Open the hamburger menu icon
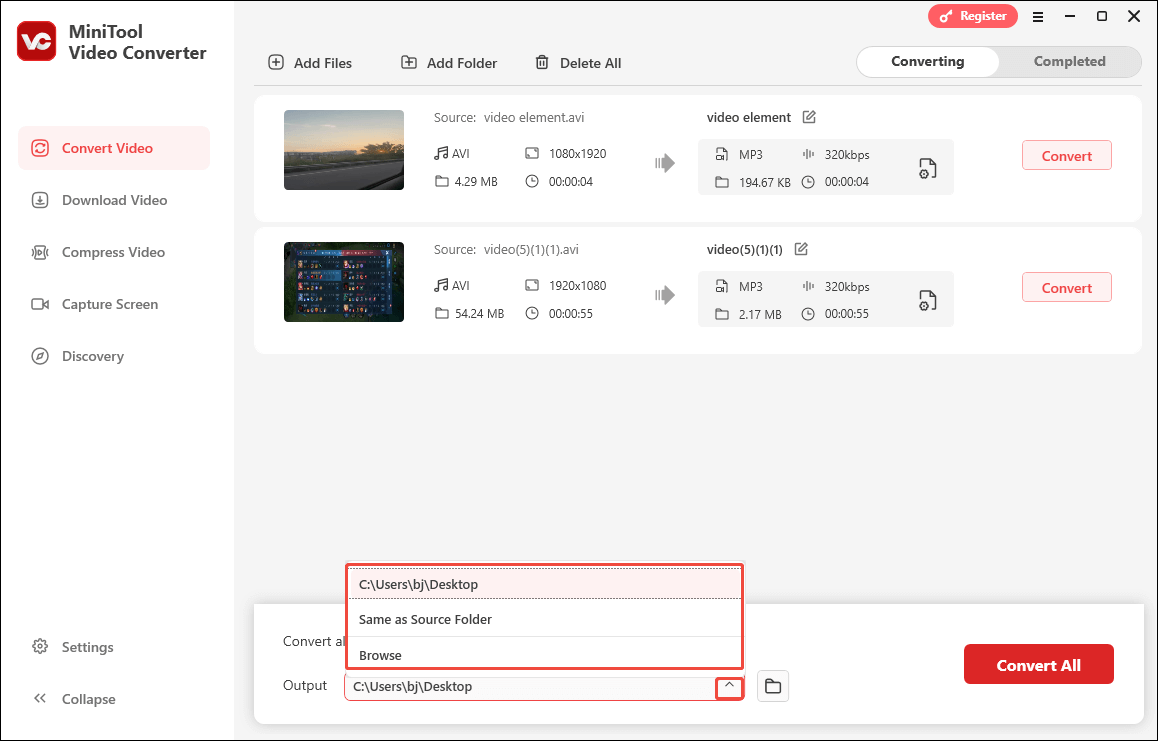This screenshot has height=741, width=1158. coord(1038,16)
